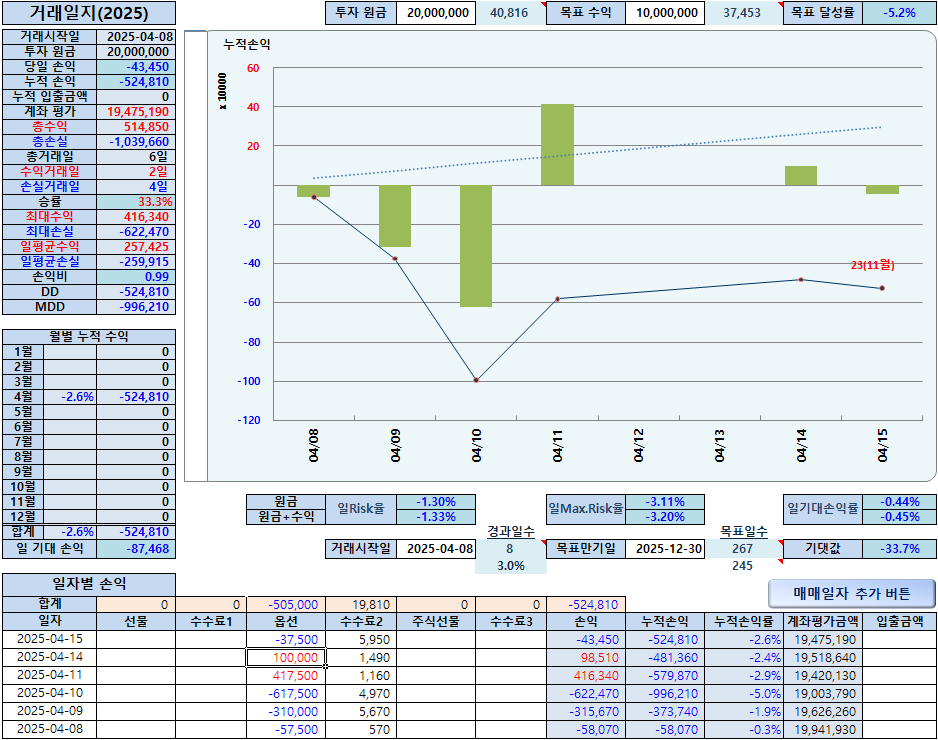The width and height of the screenshot is (938, 740).
Task: Select the 월별 누적 수익 header
Action: 89,336
